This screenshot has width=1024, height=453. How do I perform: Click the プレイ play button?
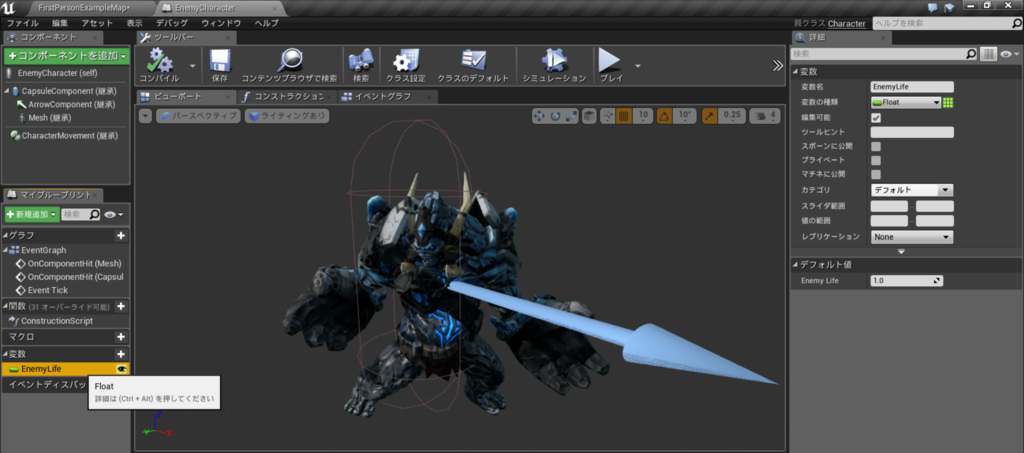[x=611, y=66]
